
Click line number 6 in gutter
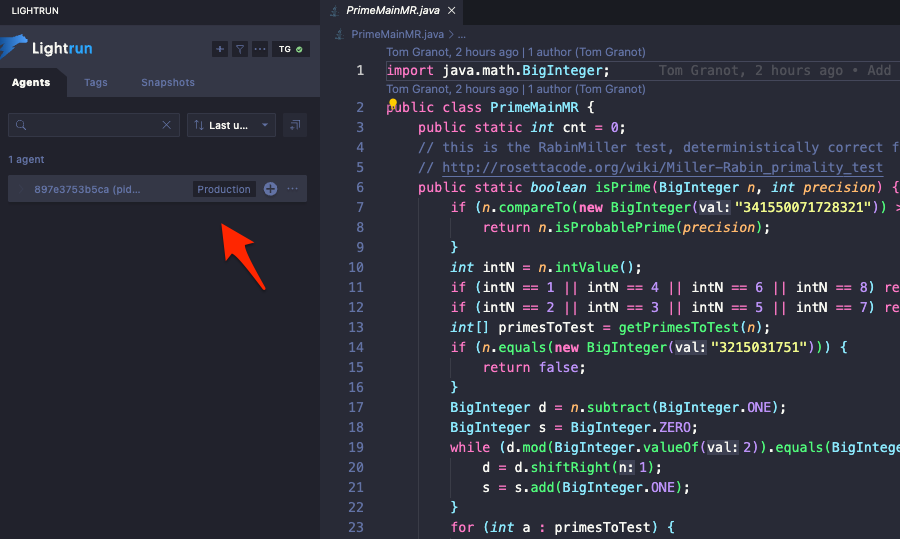point(360,188)
